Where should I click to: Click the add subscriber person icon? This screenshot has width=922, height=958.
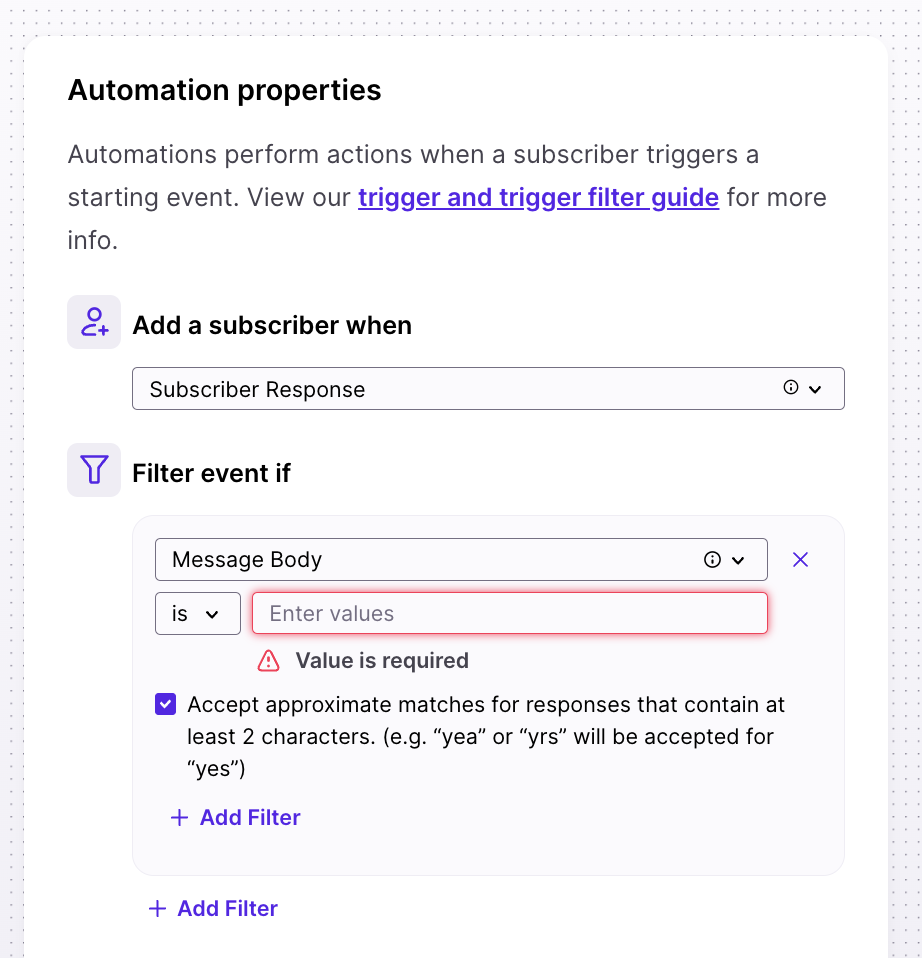(94, 322)
